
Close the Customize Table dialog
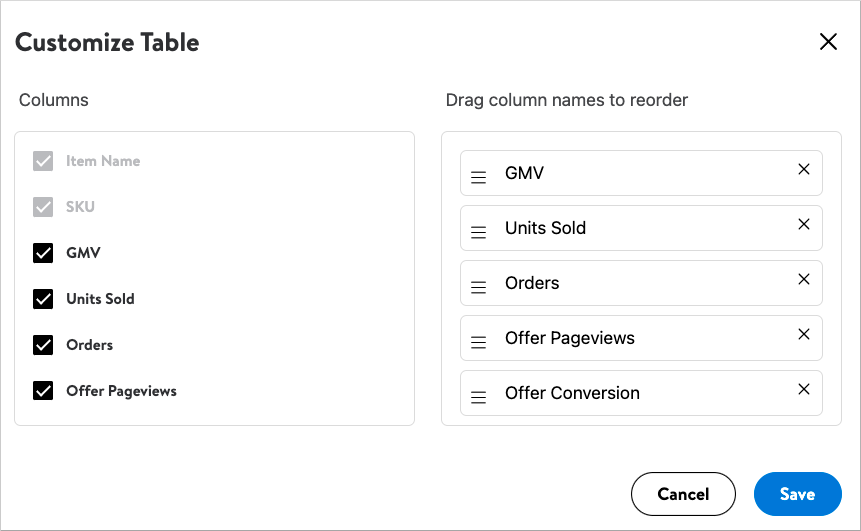(828, 41)
